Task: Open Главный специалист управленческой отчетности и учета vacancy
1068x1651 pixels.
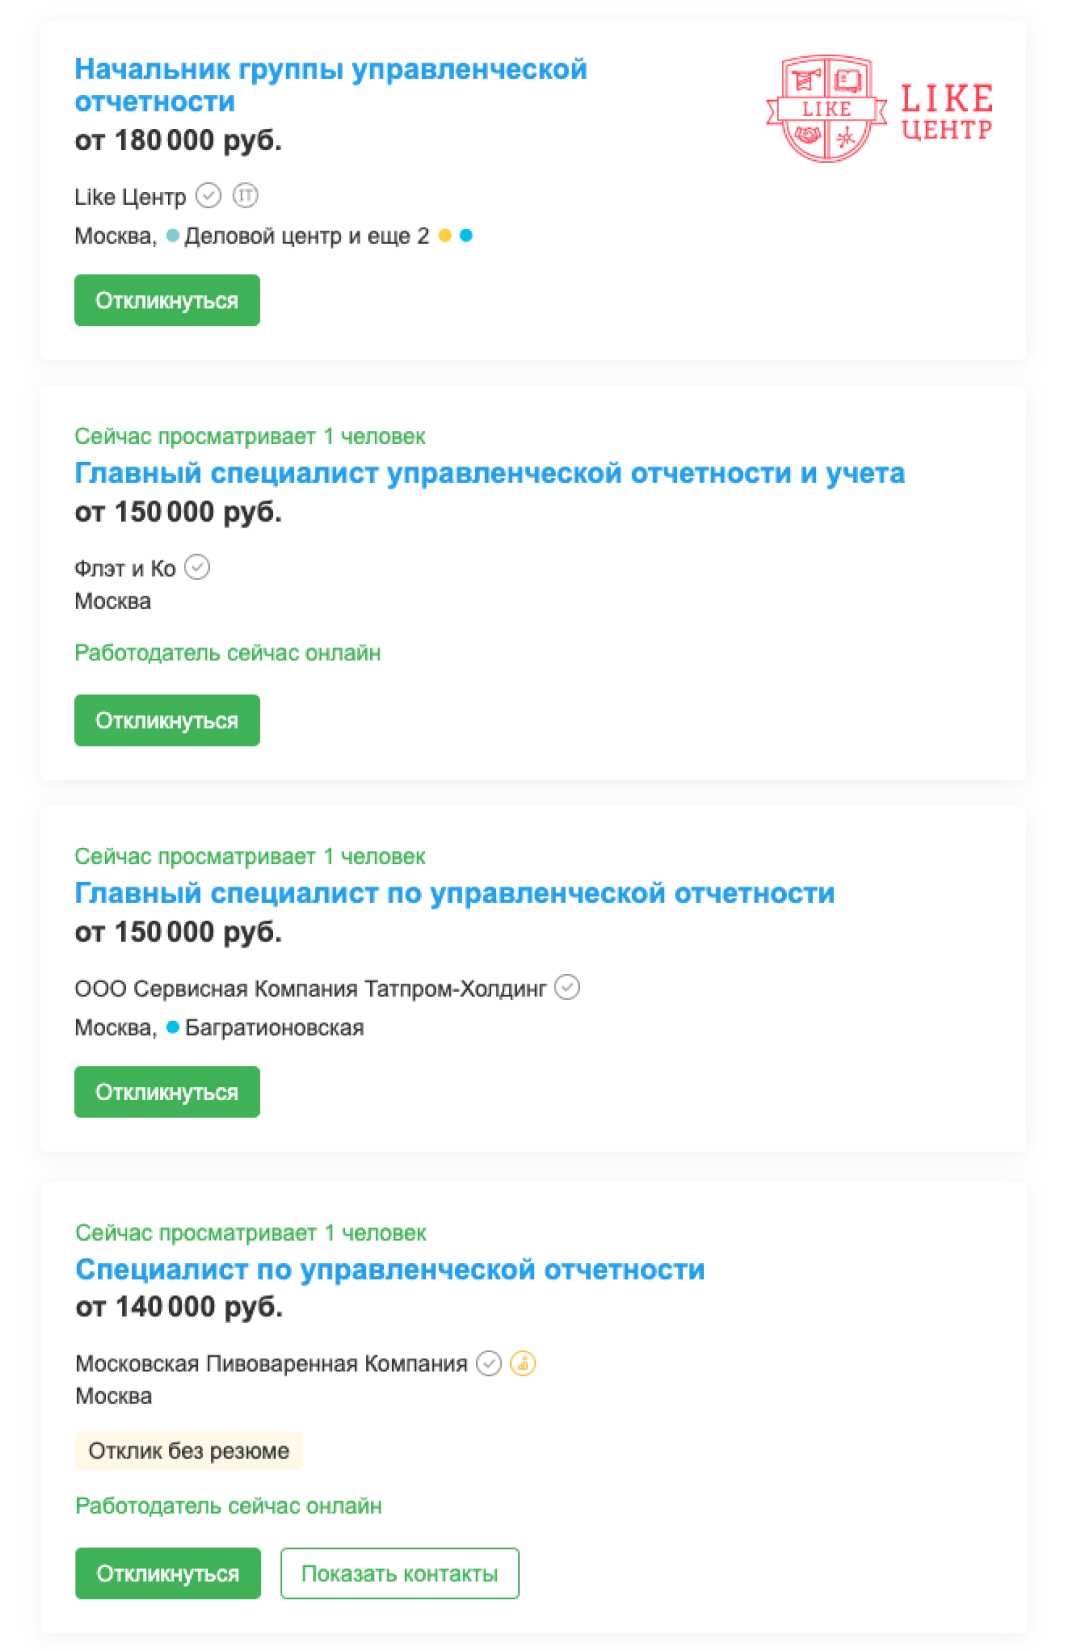Action: pos(489,473)
